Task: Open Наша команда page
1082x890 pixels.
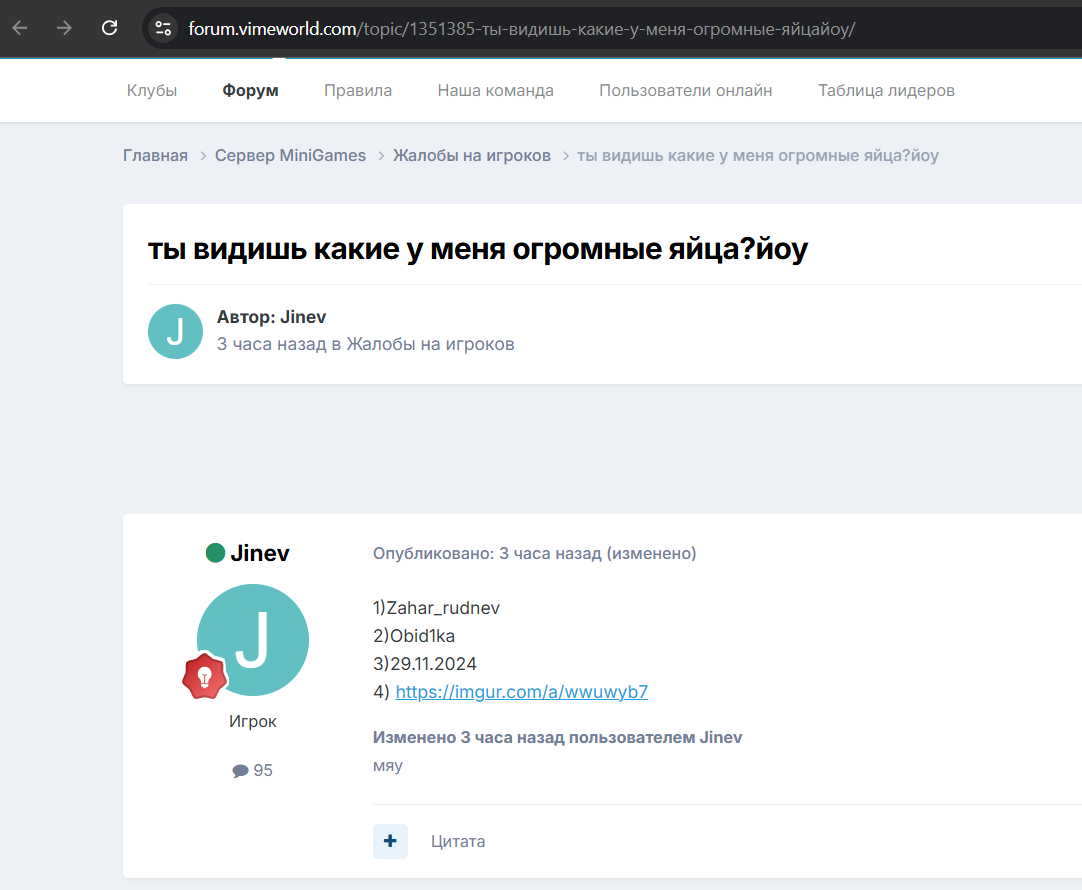Action: (495, 90)
